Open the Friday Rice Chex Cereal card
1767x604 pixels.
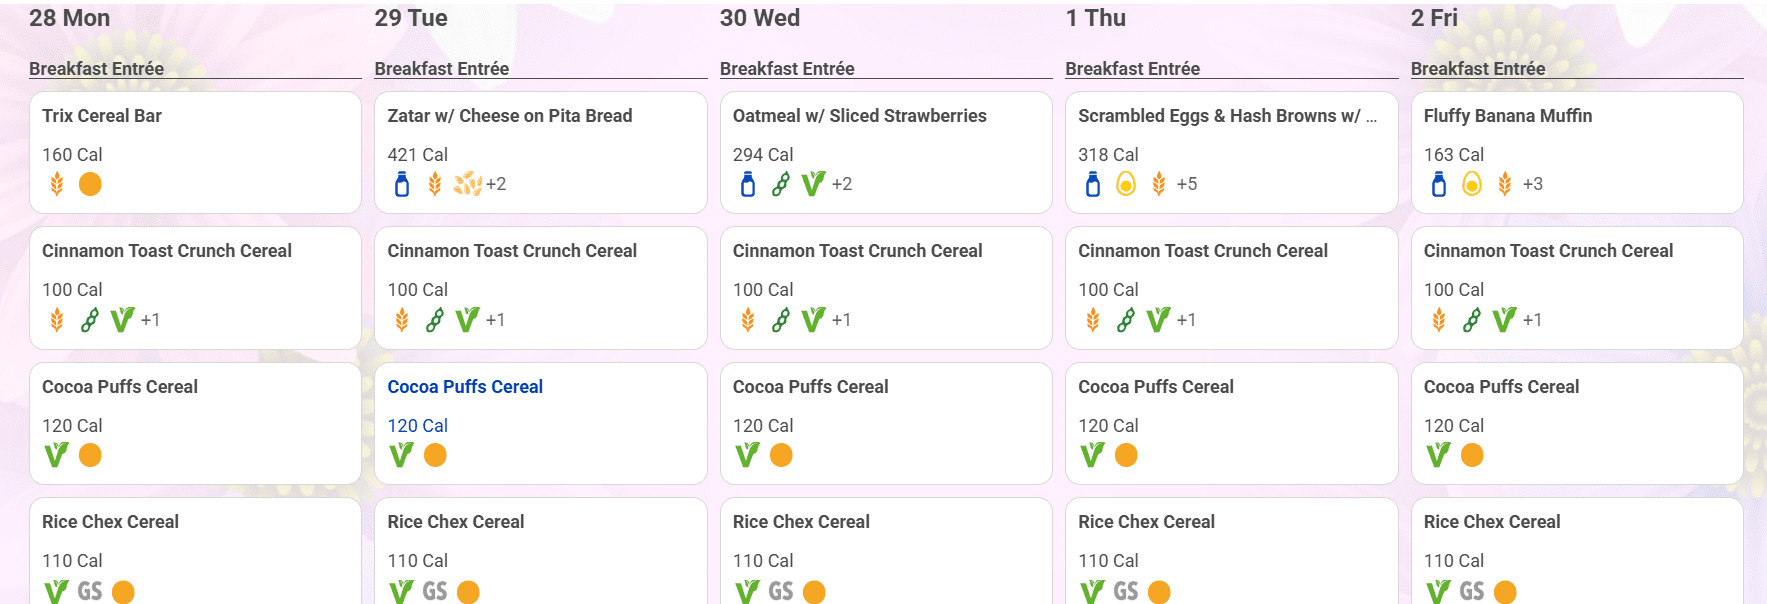(x=1577, y=551)
